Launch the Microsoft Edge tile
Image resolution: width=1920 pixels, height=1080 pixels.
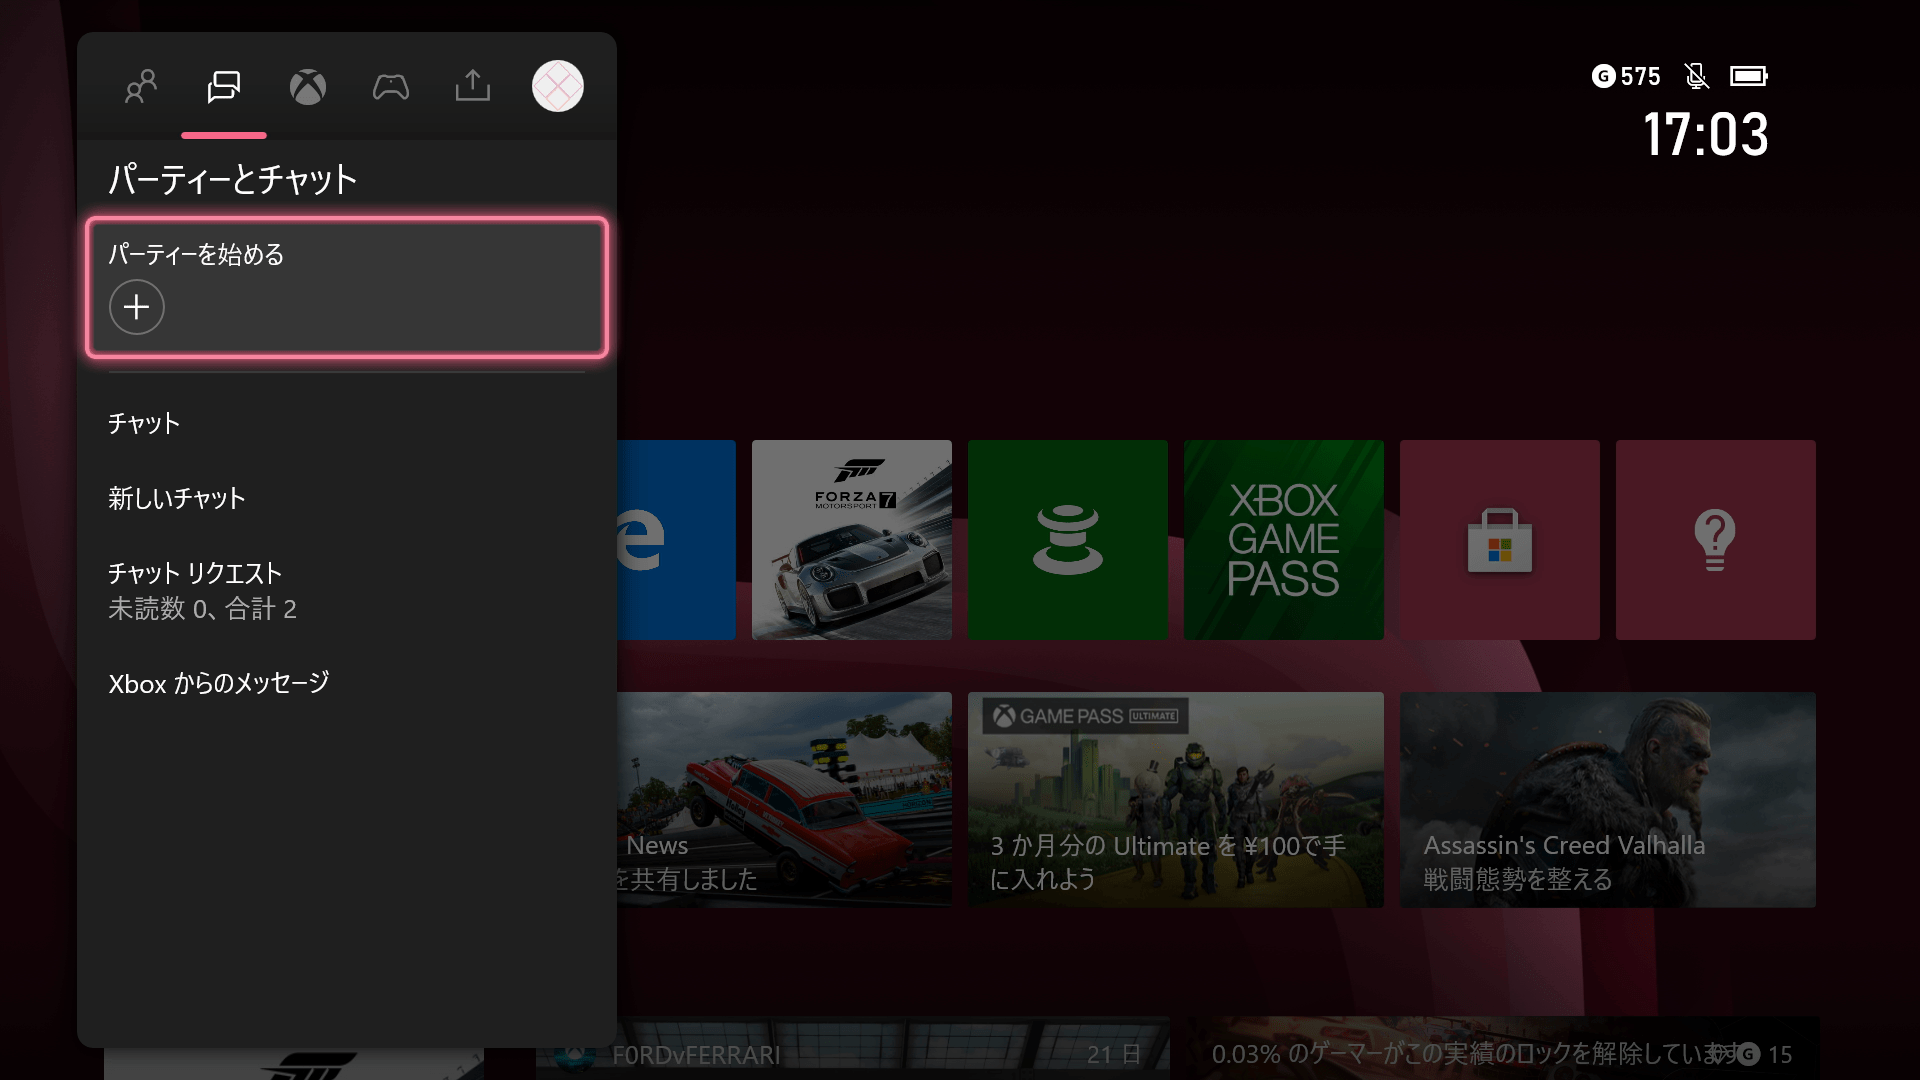(x=676, y=540)
